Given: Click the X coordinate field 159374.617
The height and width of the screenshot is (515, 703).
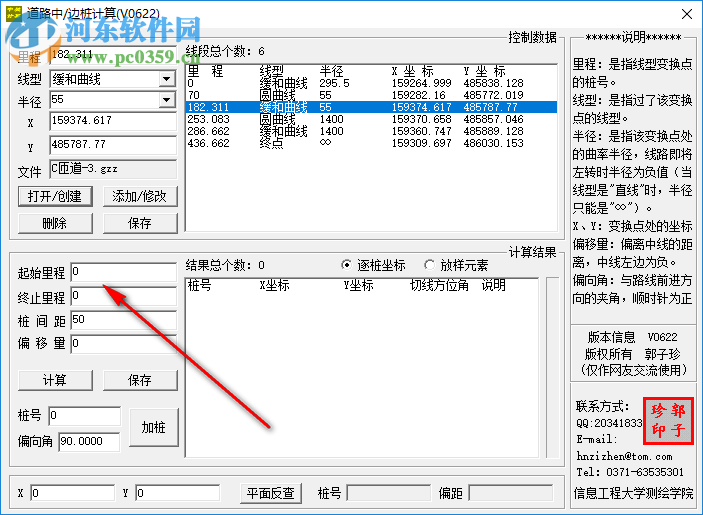Looking at the screenshot, I should click(113, 121).
